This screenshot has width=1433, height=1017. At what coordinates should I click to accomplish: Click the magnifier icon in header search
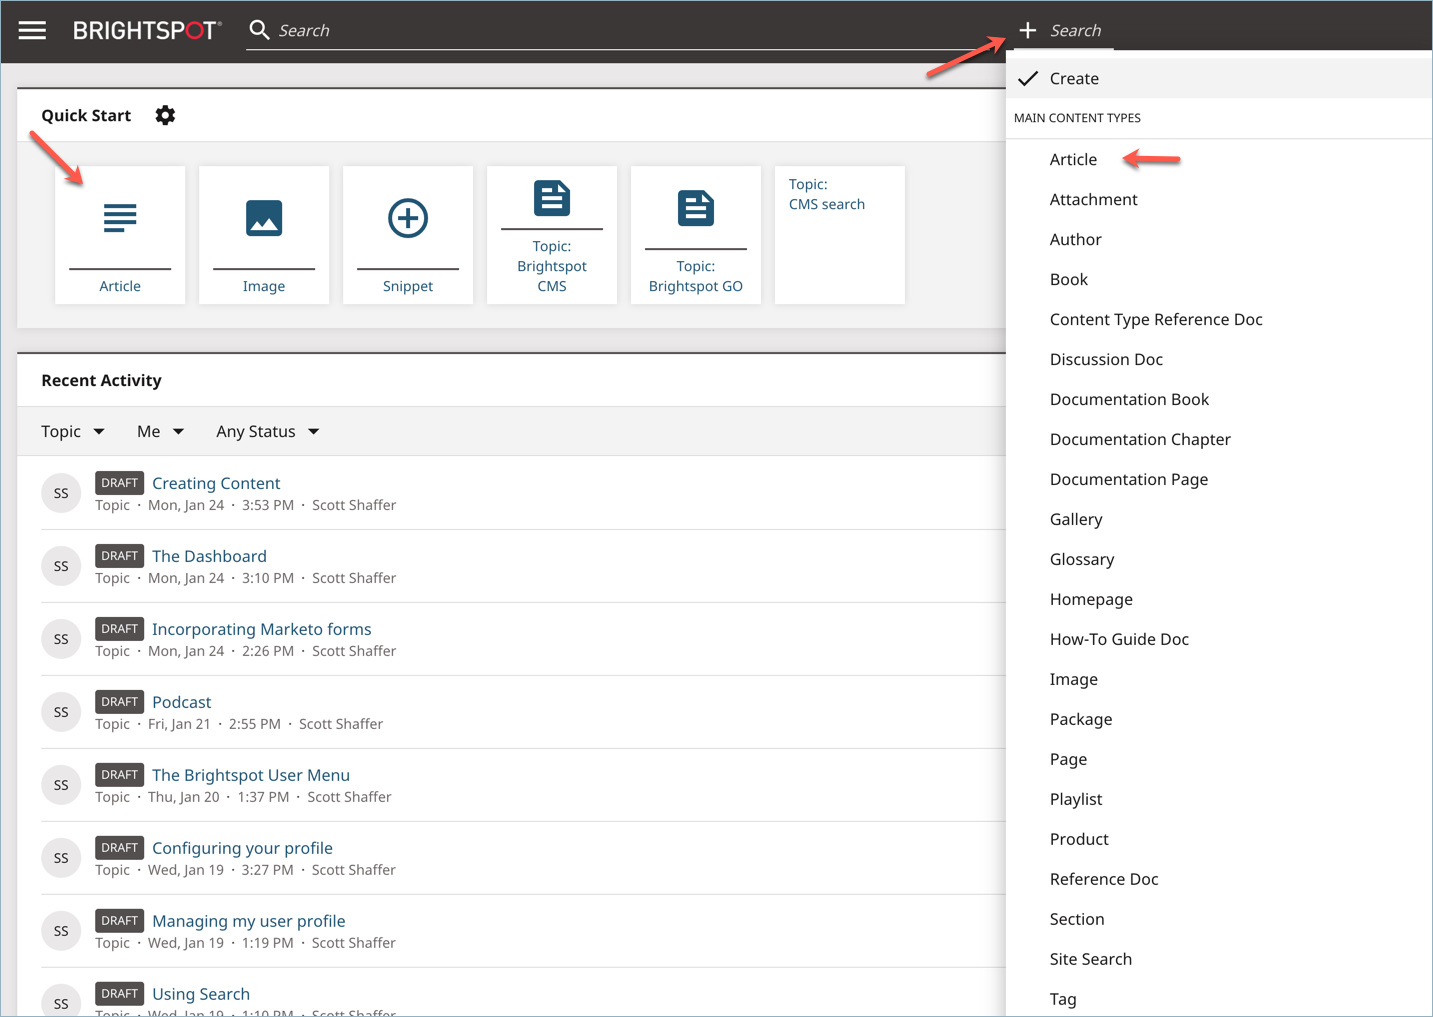tap(259, 30)
